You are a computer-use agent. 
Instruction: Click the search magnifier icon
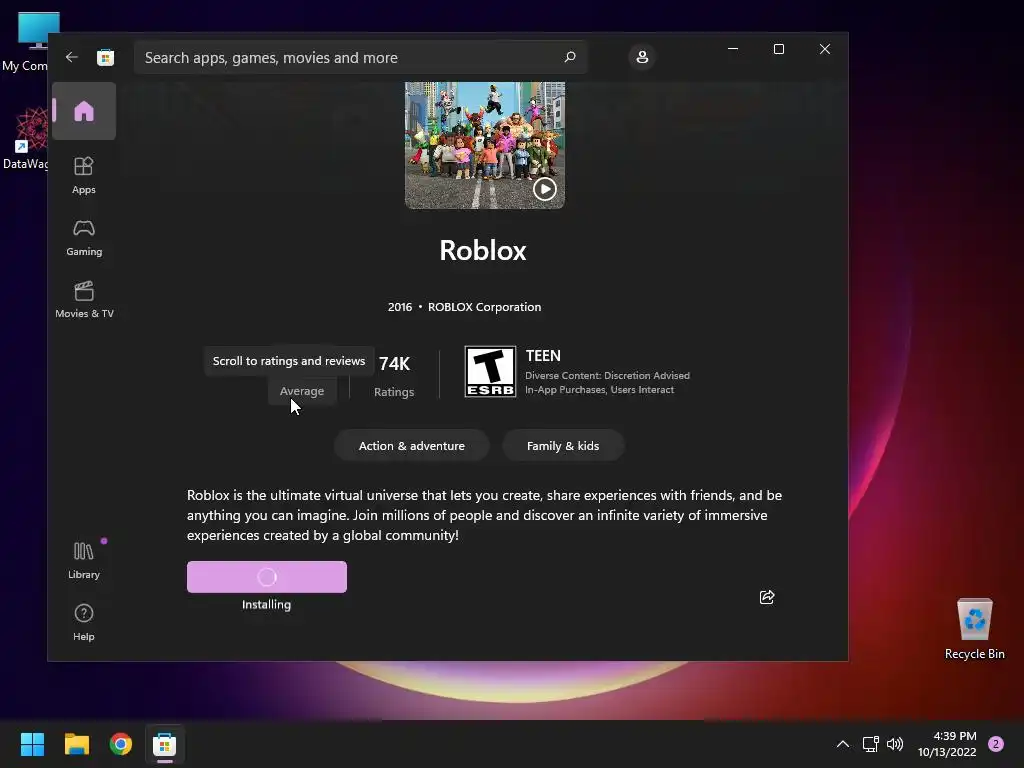point(569,57)
